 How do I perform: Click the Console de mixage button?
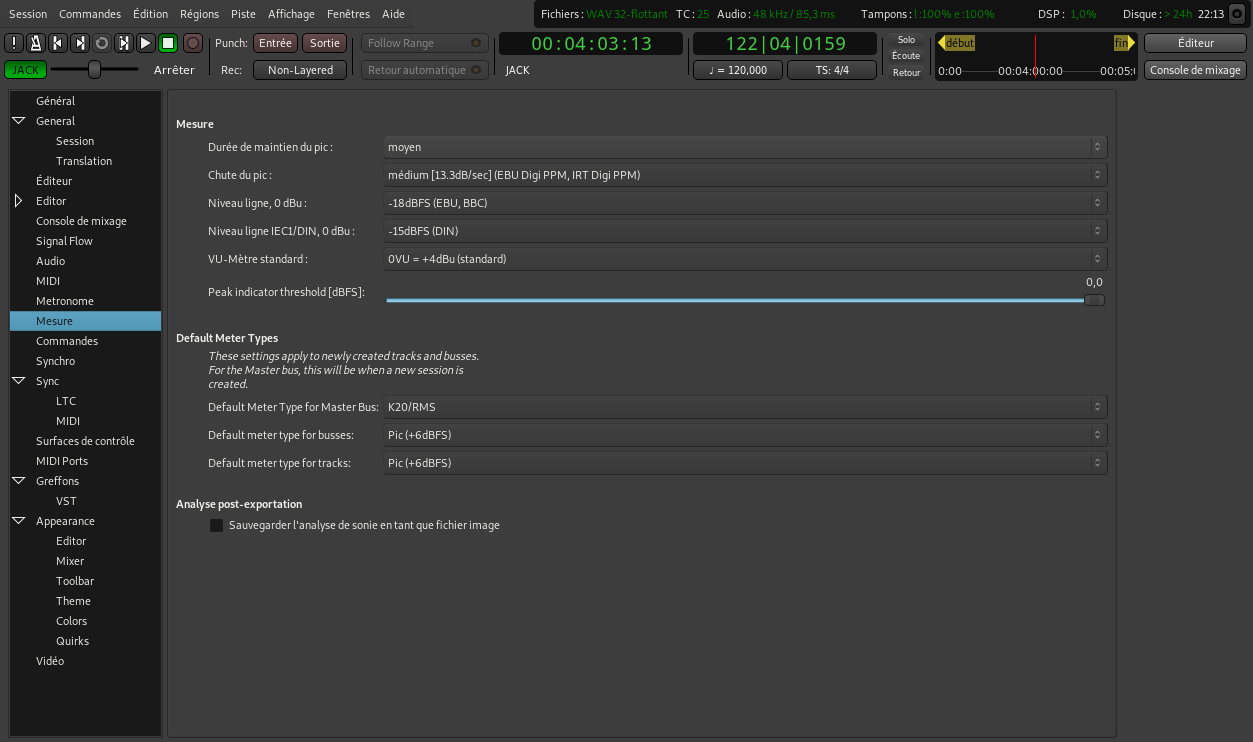1195,70
